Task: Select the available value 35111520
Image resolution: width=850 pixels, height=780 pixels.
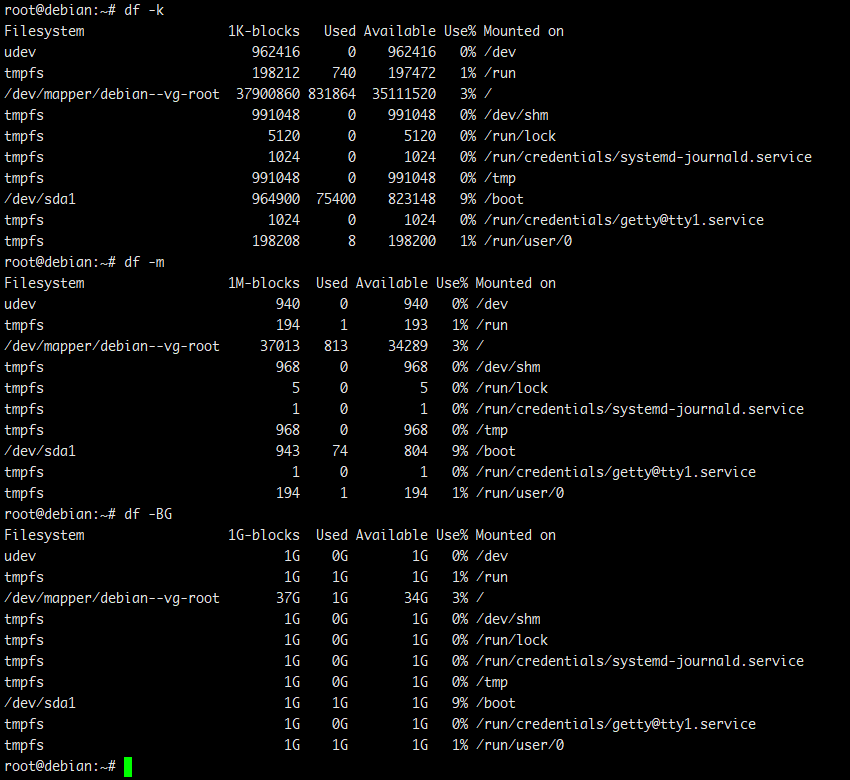Action: click(x=404, y=94)
